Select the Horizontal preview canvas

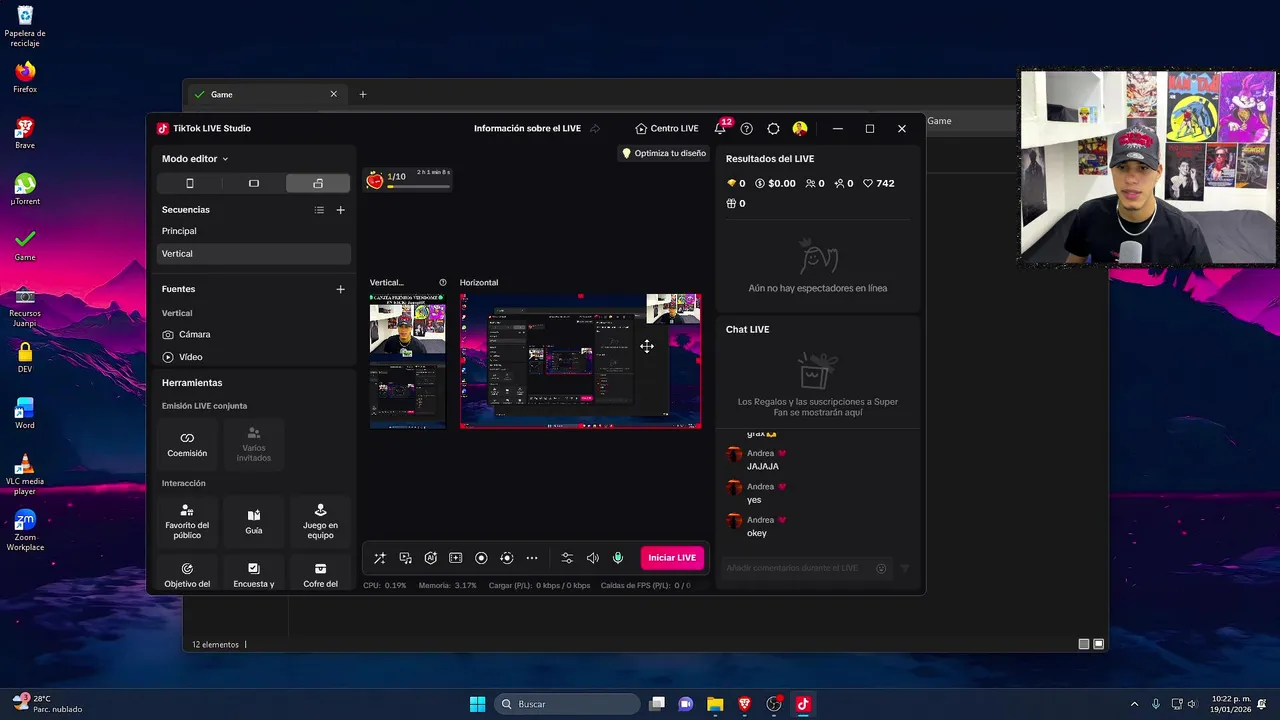point(580,361)
